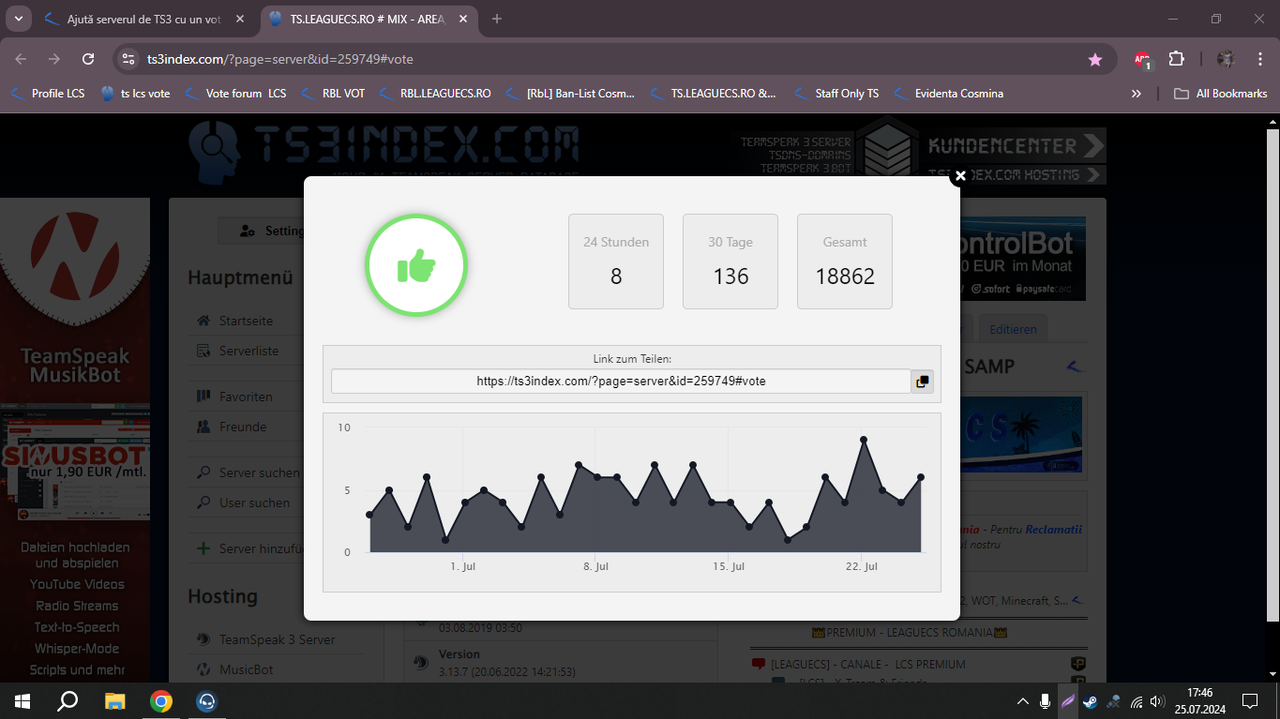Open the notification center icon
The image size is (1280, 719).
click(x=1249, y=701)
